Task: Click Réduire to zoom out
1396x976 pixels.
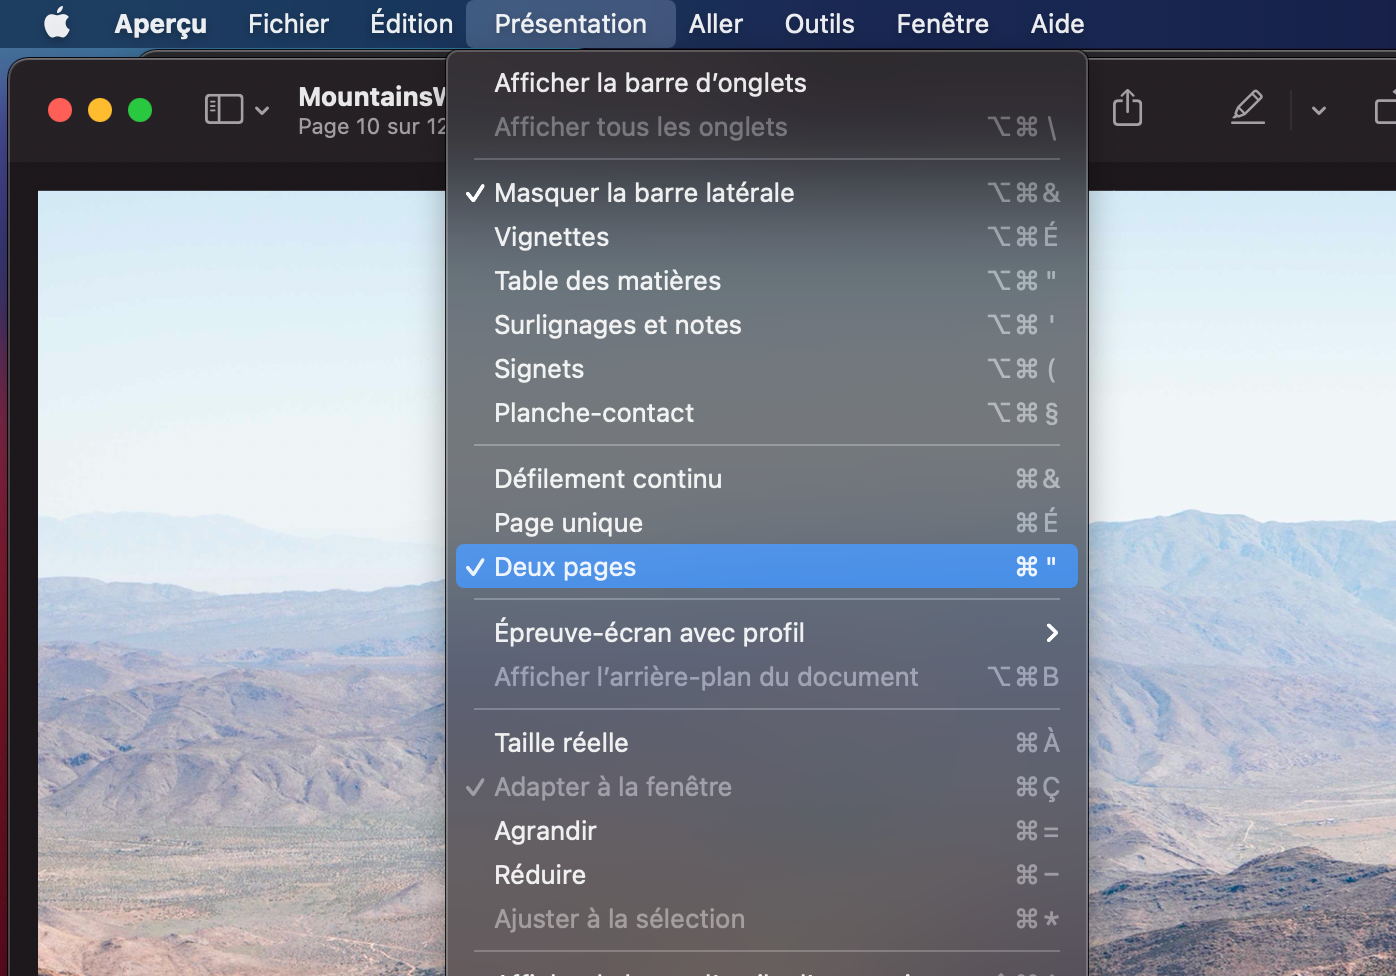Action: point(540,875)
